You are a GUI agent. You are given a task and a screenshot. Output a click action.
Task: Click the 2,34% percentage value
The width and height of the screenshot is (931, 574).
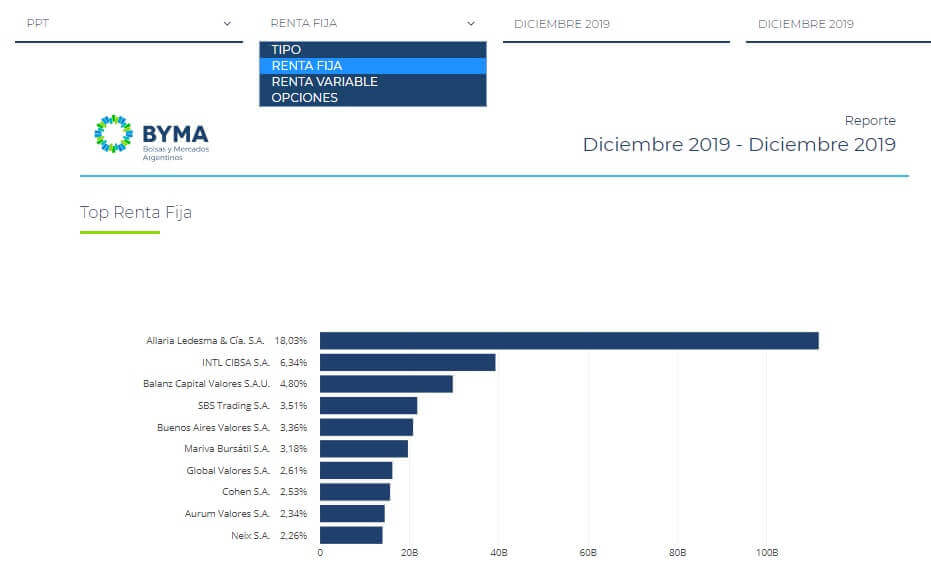(294, 514)
